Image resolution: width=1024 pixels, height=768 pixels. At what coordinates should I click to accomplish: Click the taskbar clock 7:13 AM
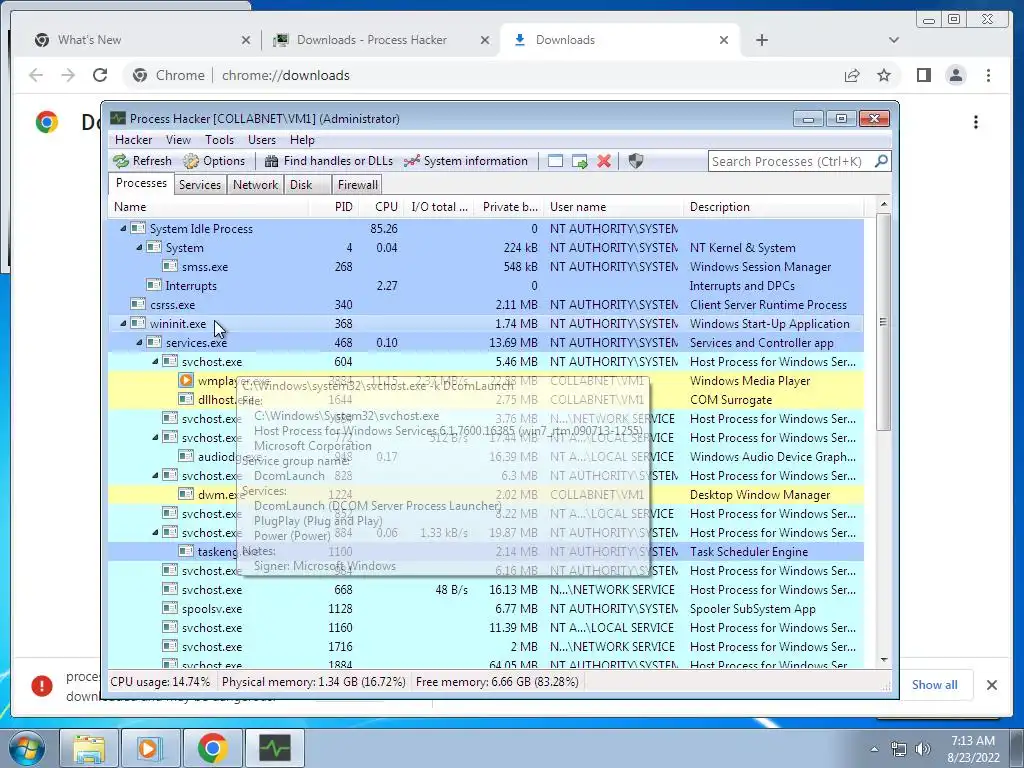pyautogui.click(x=972, y=741)
